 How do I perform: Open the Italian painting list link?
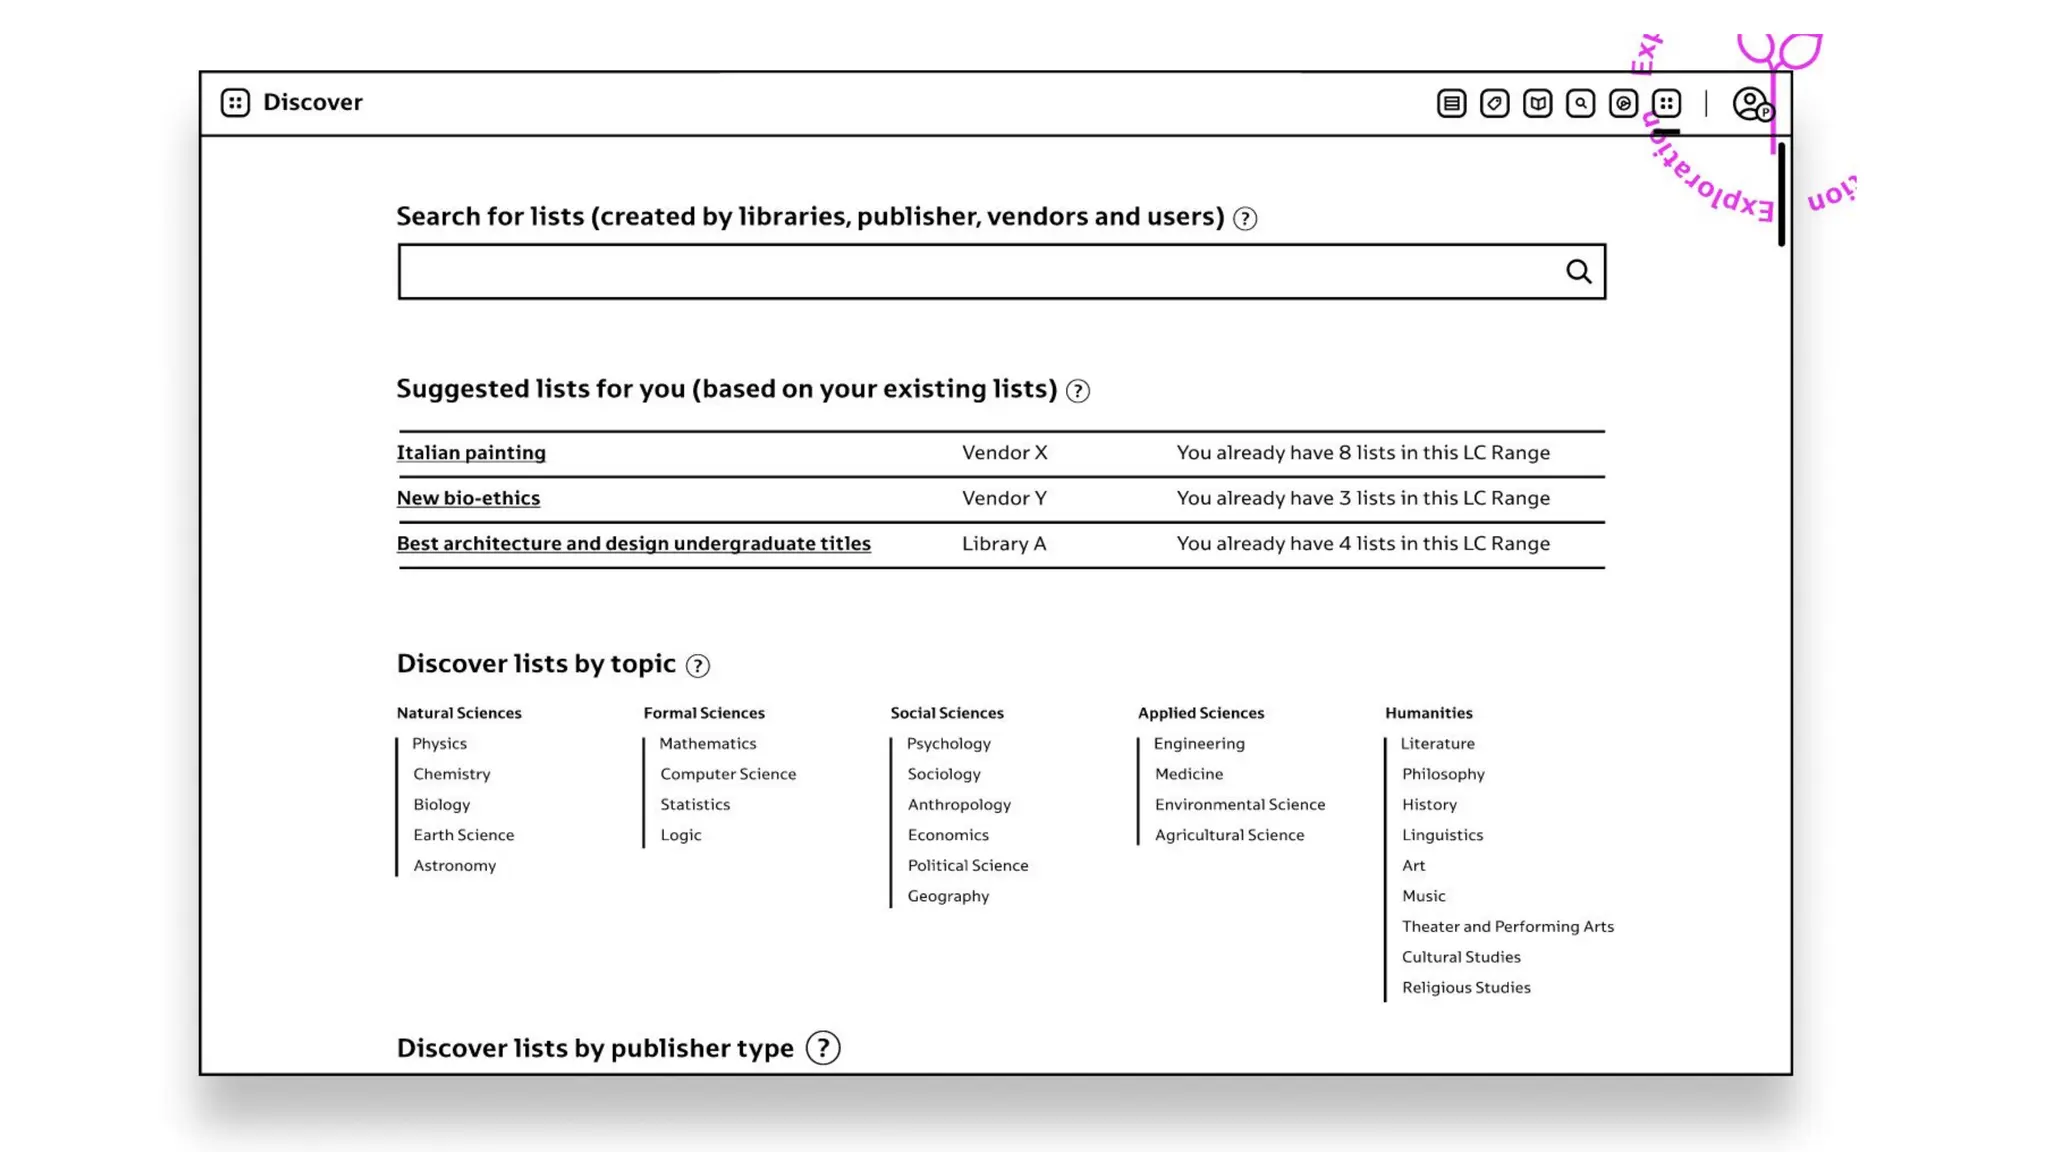click(471, 452)
